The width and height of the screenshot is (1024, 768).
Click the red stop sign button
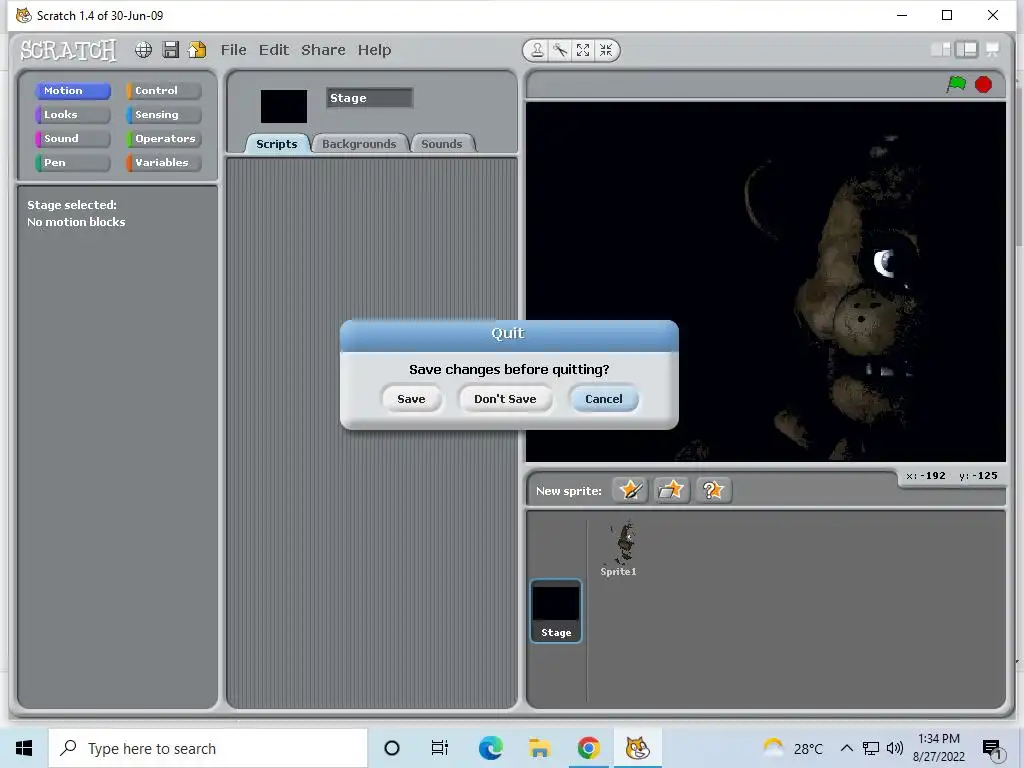984,84
